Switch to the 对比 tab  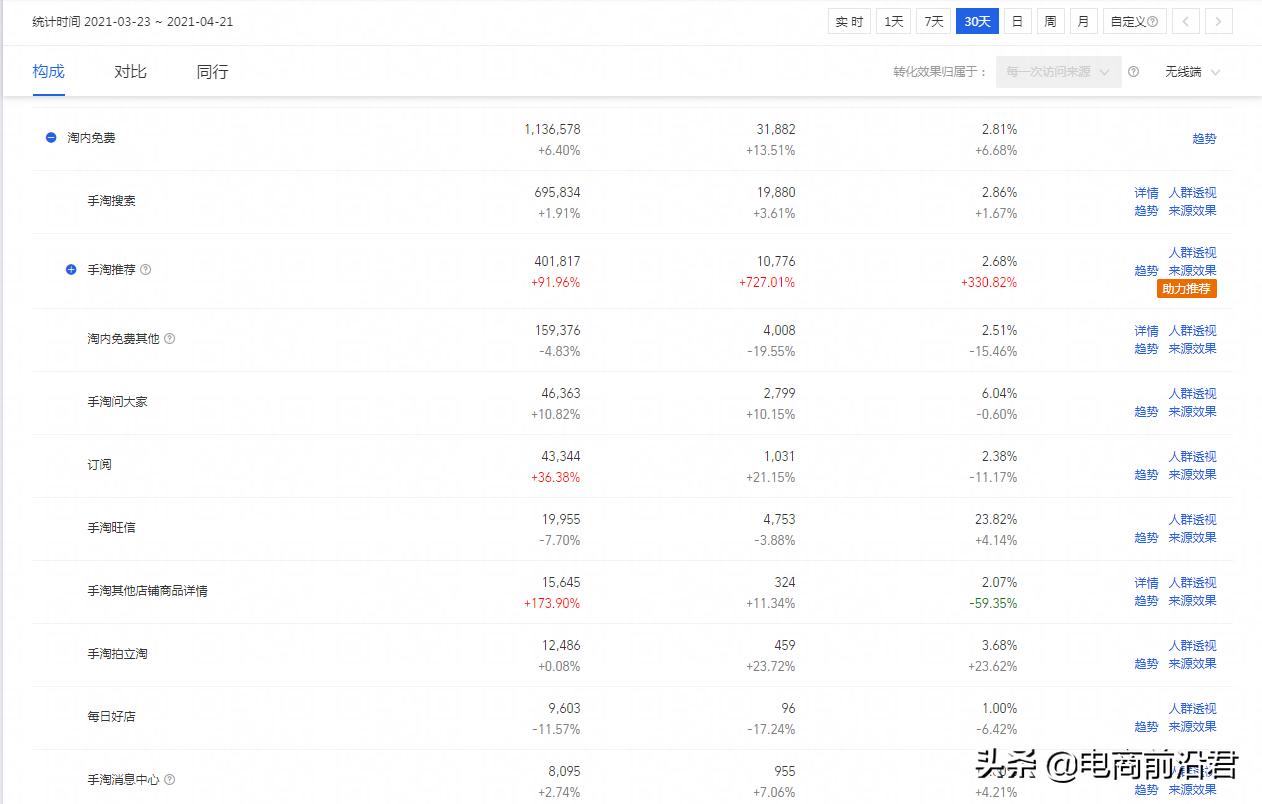[x=130, y=71]
